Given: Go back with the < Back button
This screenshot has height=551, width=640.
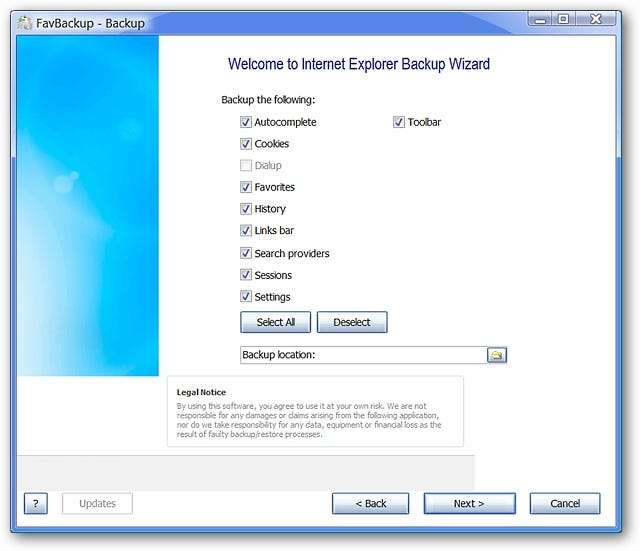Looking at the screenshot, I should pos(371,503).
